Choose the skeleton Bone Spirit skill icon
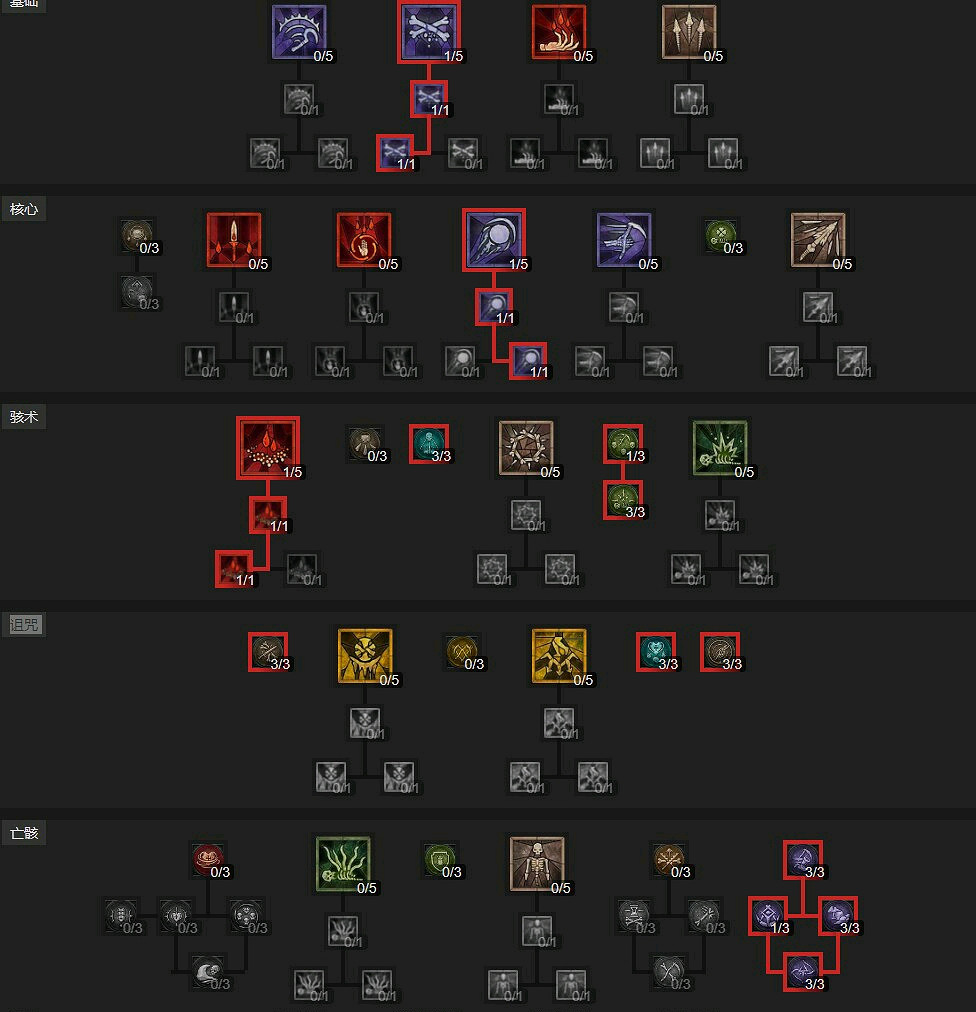Image resolution: width=976 pixels, height=1012 pixels. (537, 864)
